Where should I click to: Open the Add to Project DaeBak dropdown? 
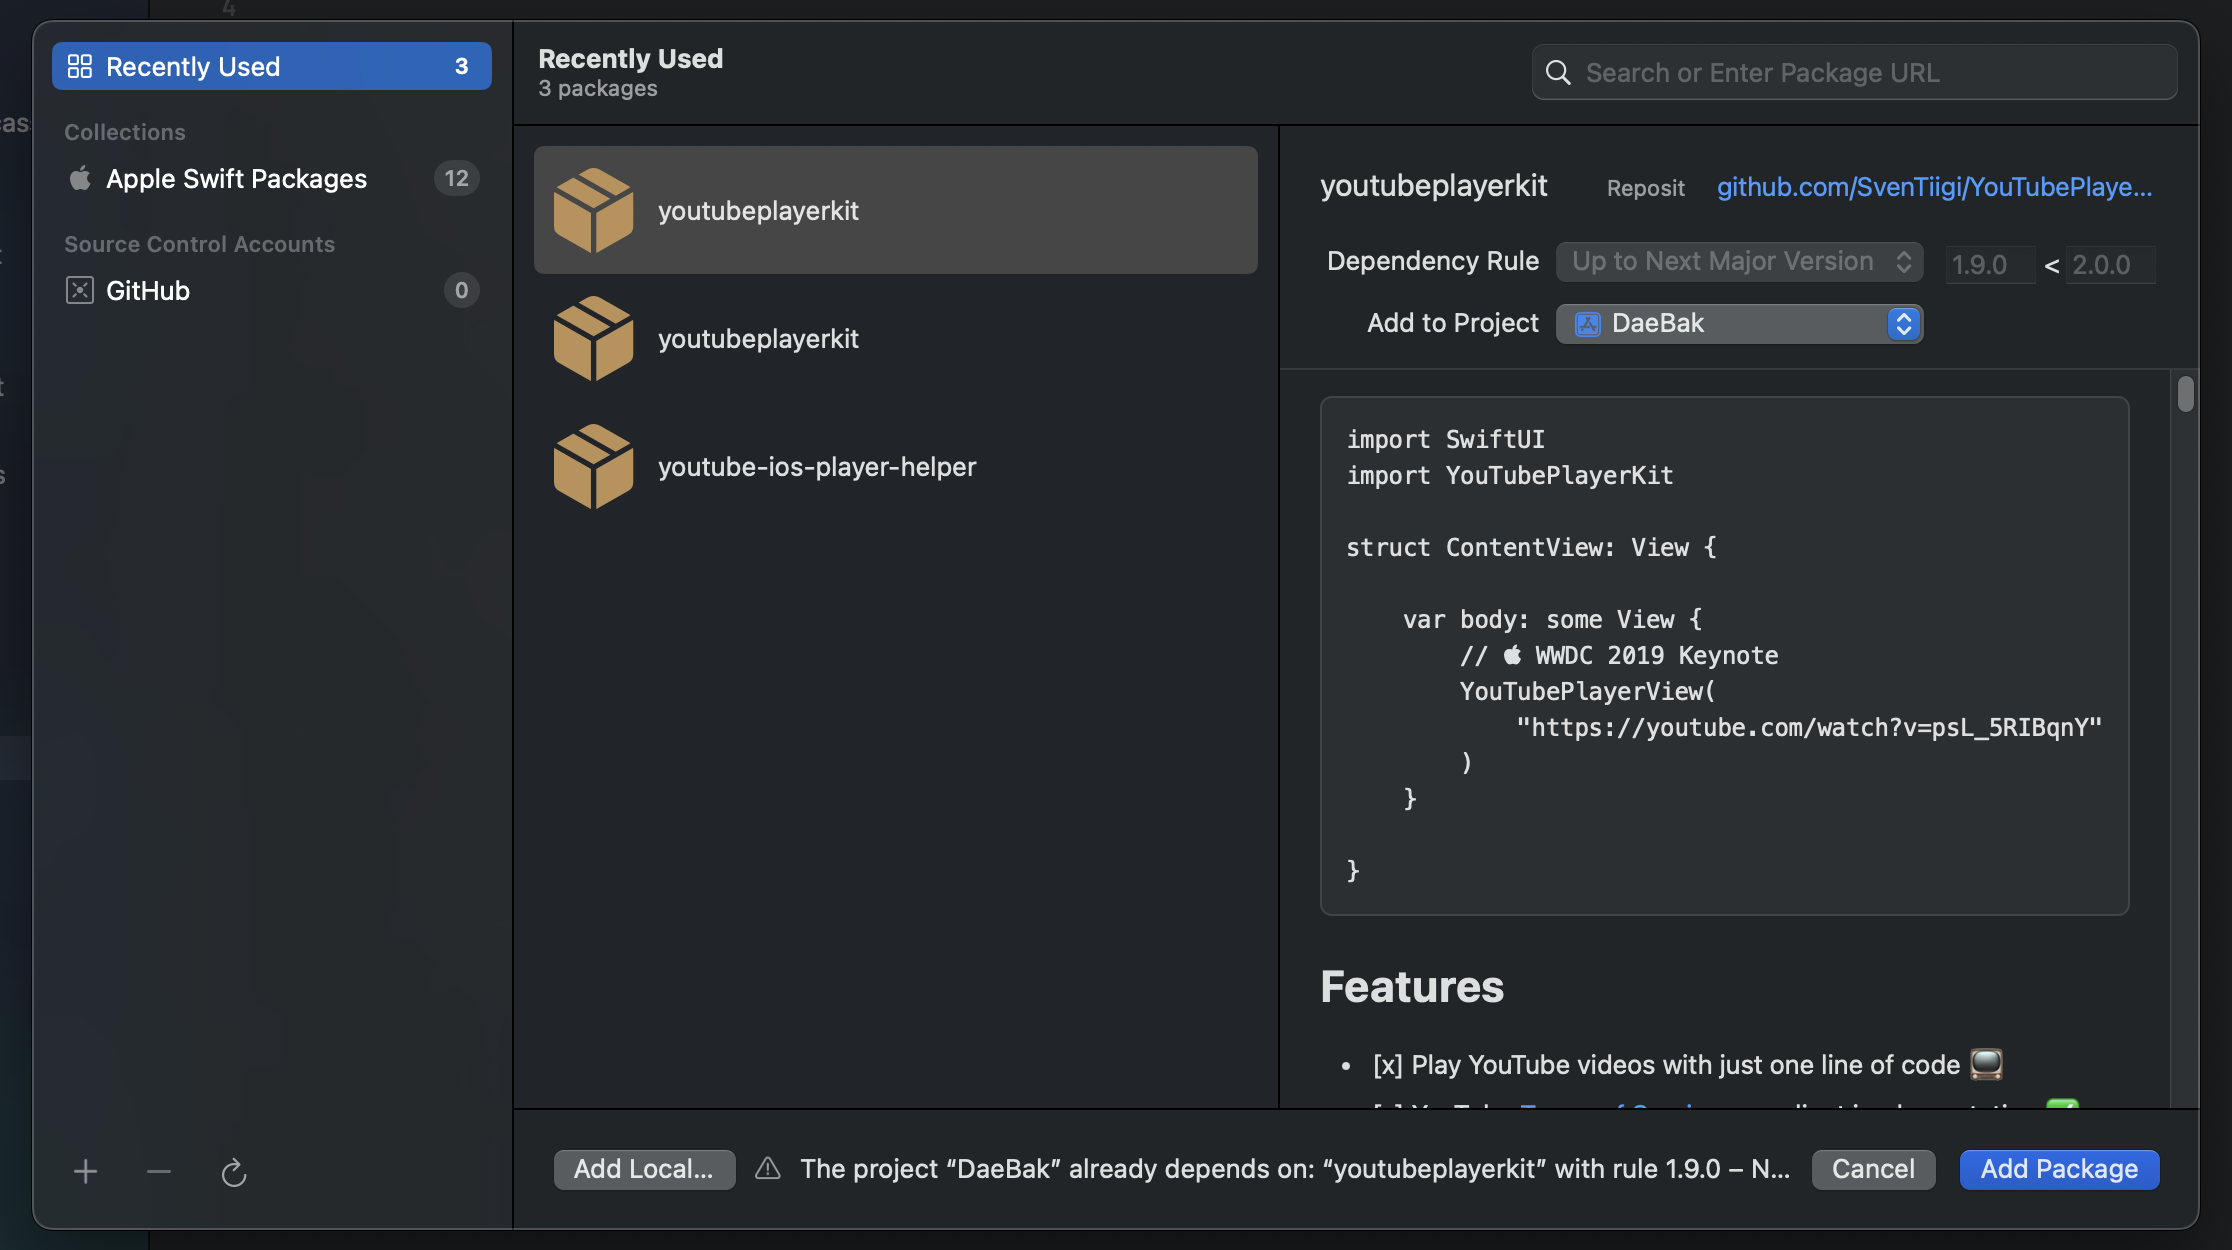coord(1739,323)
